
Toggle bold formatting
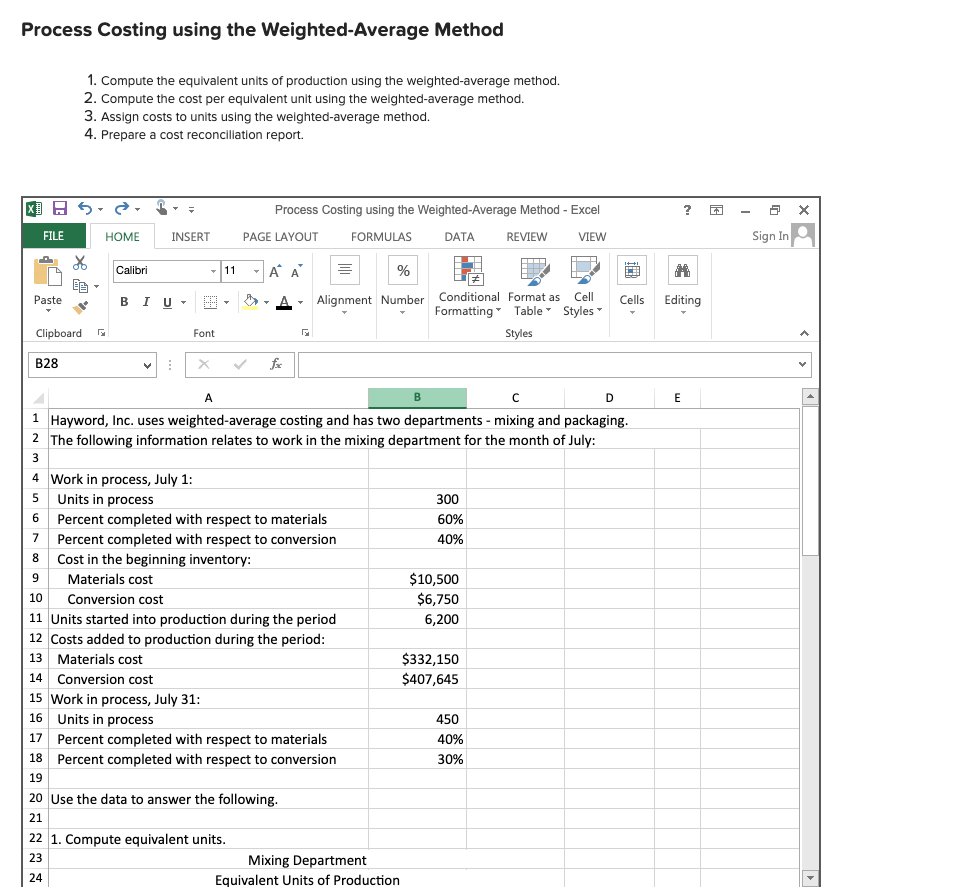point(123,302)
